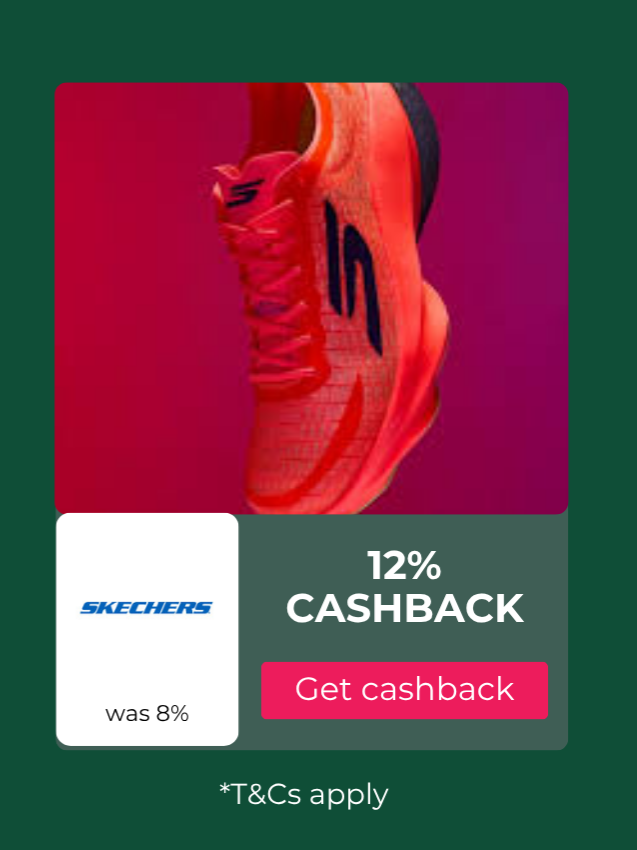Click the crimson backdrop beside the shoe laces
Viewport: 637px width, 850px height.
point(136,298)
